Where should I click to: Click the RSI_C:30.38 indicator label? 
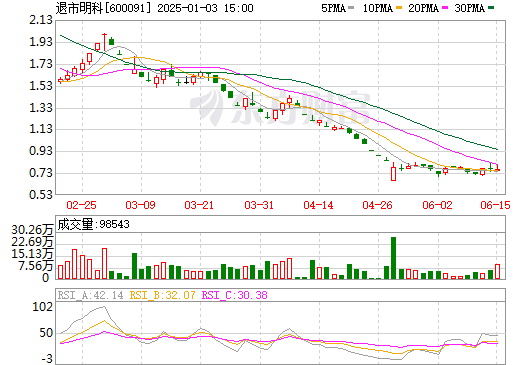pos(235,295)
